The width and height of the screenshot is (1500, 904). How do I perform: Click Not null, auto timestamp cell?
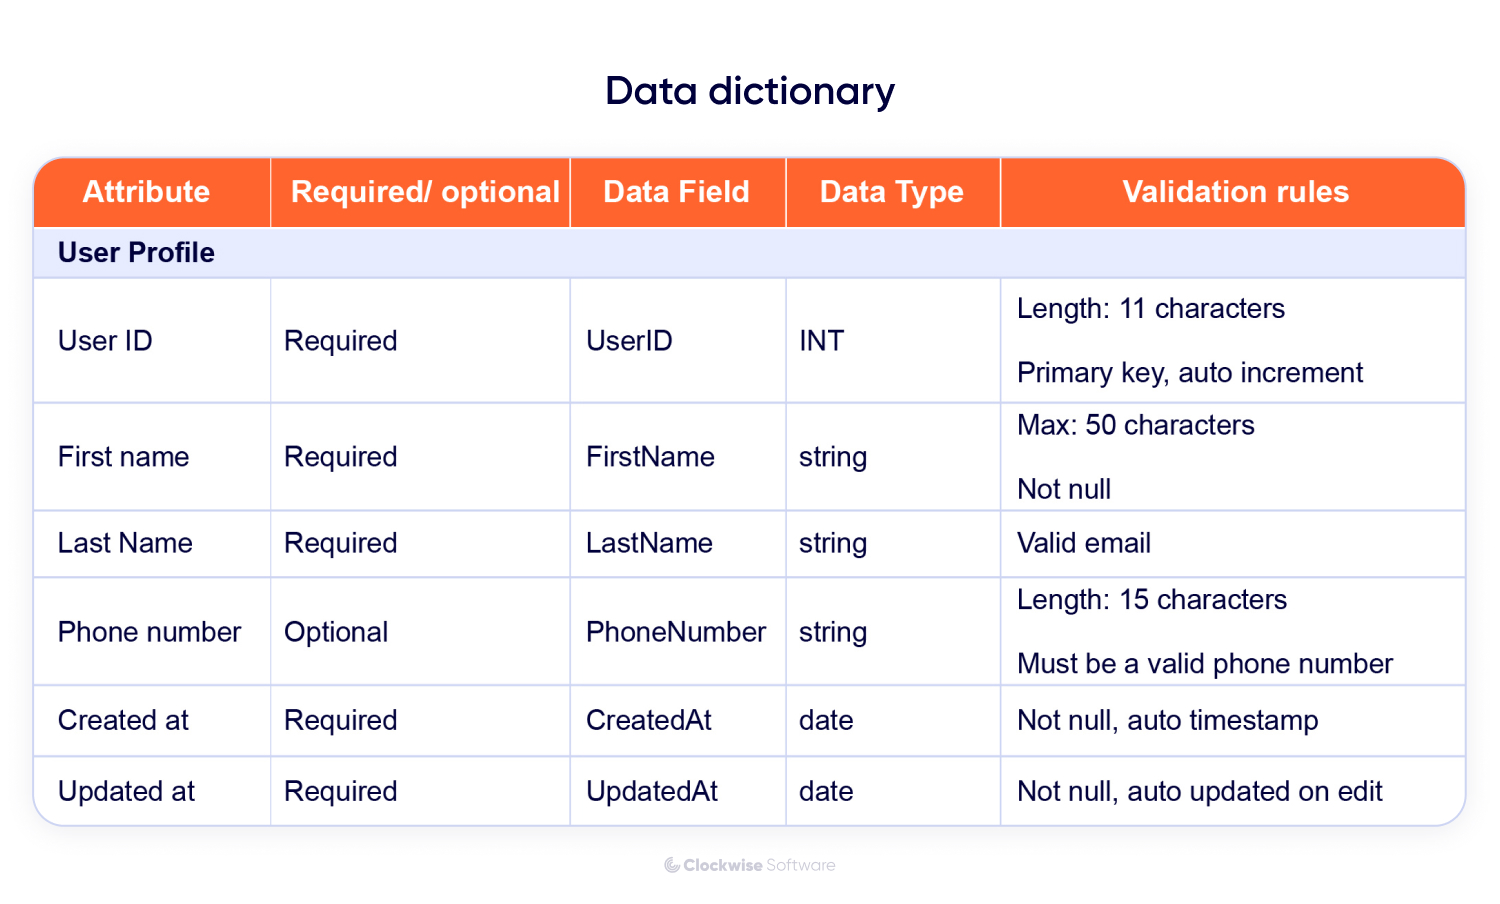pos(1167,720)
